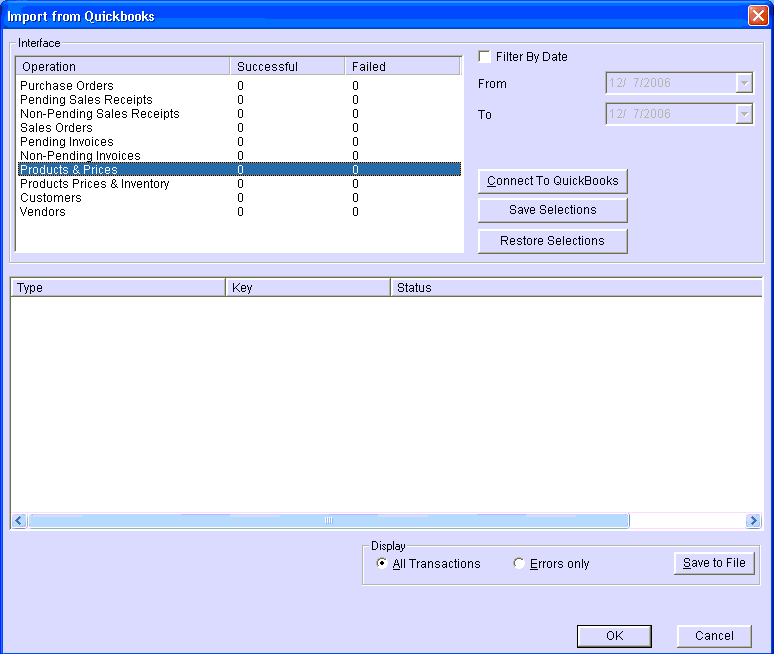Click the Save Selections button
The width and height of the screenshot is (774, 654).
[553, 210]
